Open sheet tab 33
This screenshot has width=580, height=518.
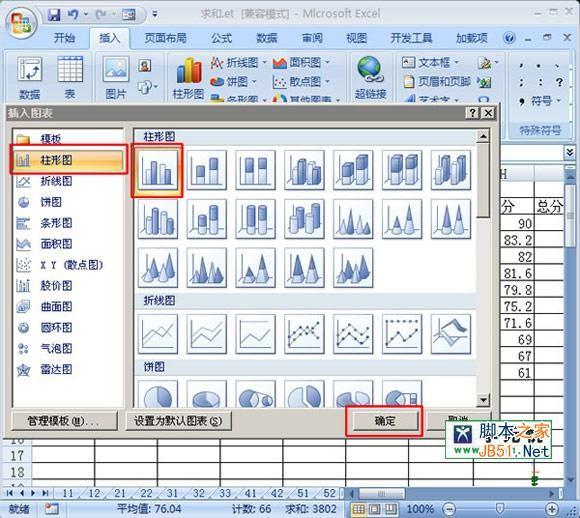pos(225,493)
